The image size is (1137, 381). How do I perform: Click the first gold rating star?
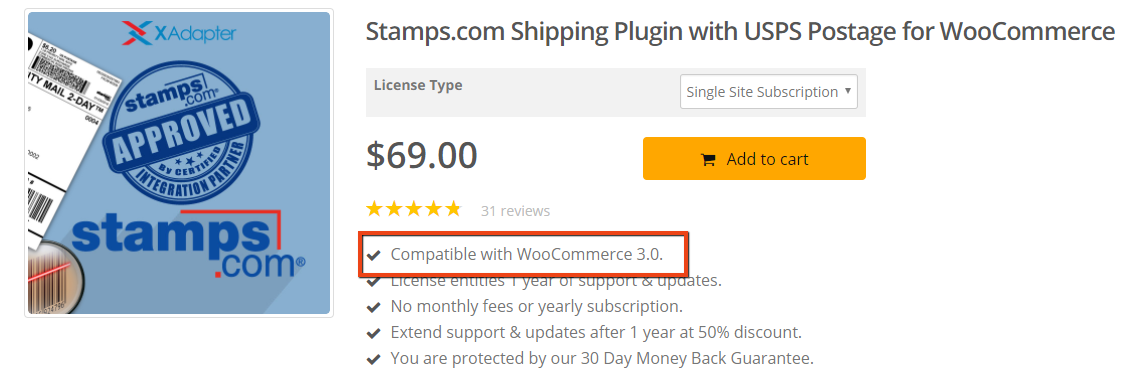(x=375, y=210)
